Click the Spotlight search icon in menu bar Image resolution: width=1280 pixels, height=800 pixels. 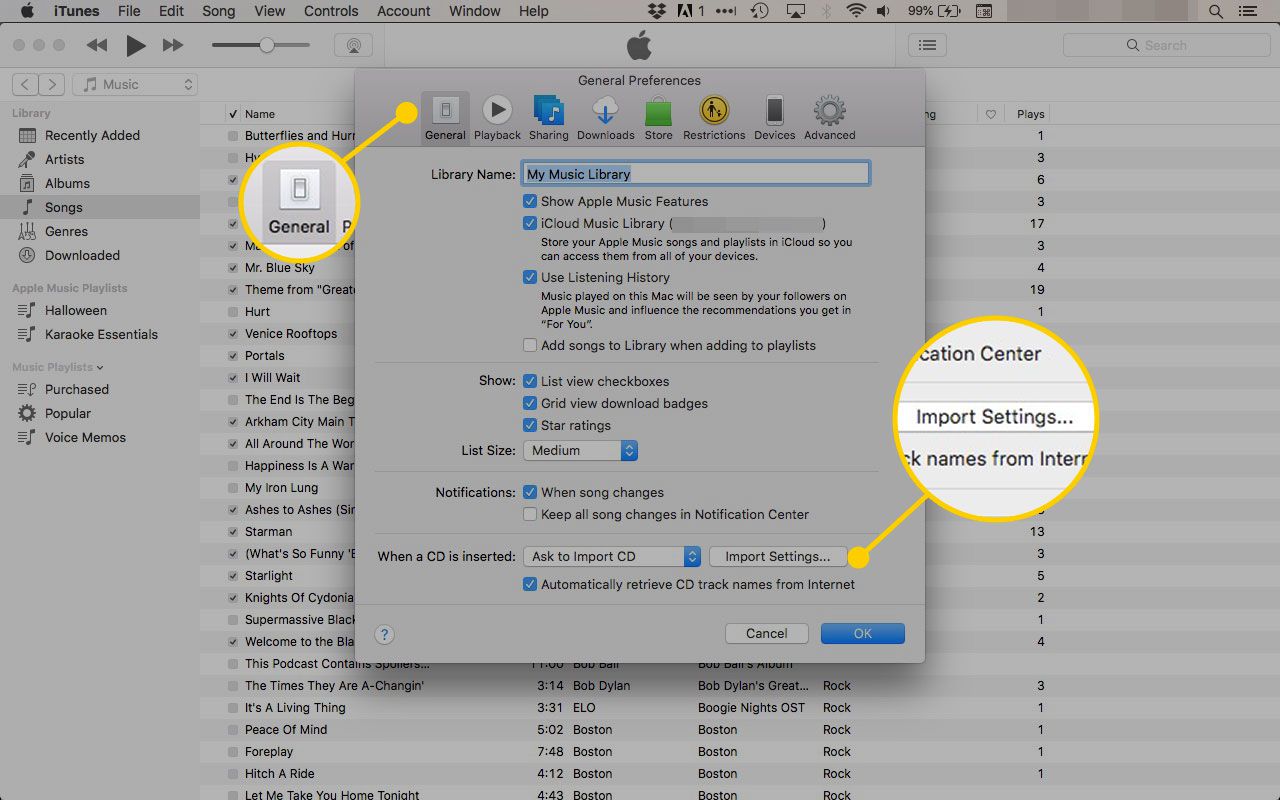pyautogui.click(x=1216, y=11)
